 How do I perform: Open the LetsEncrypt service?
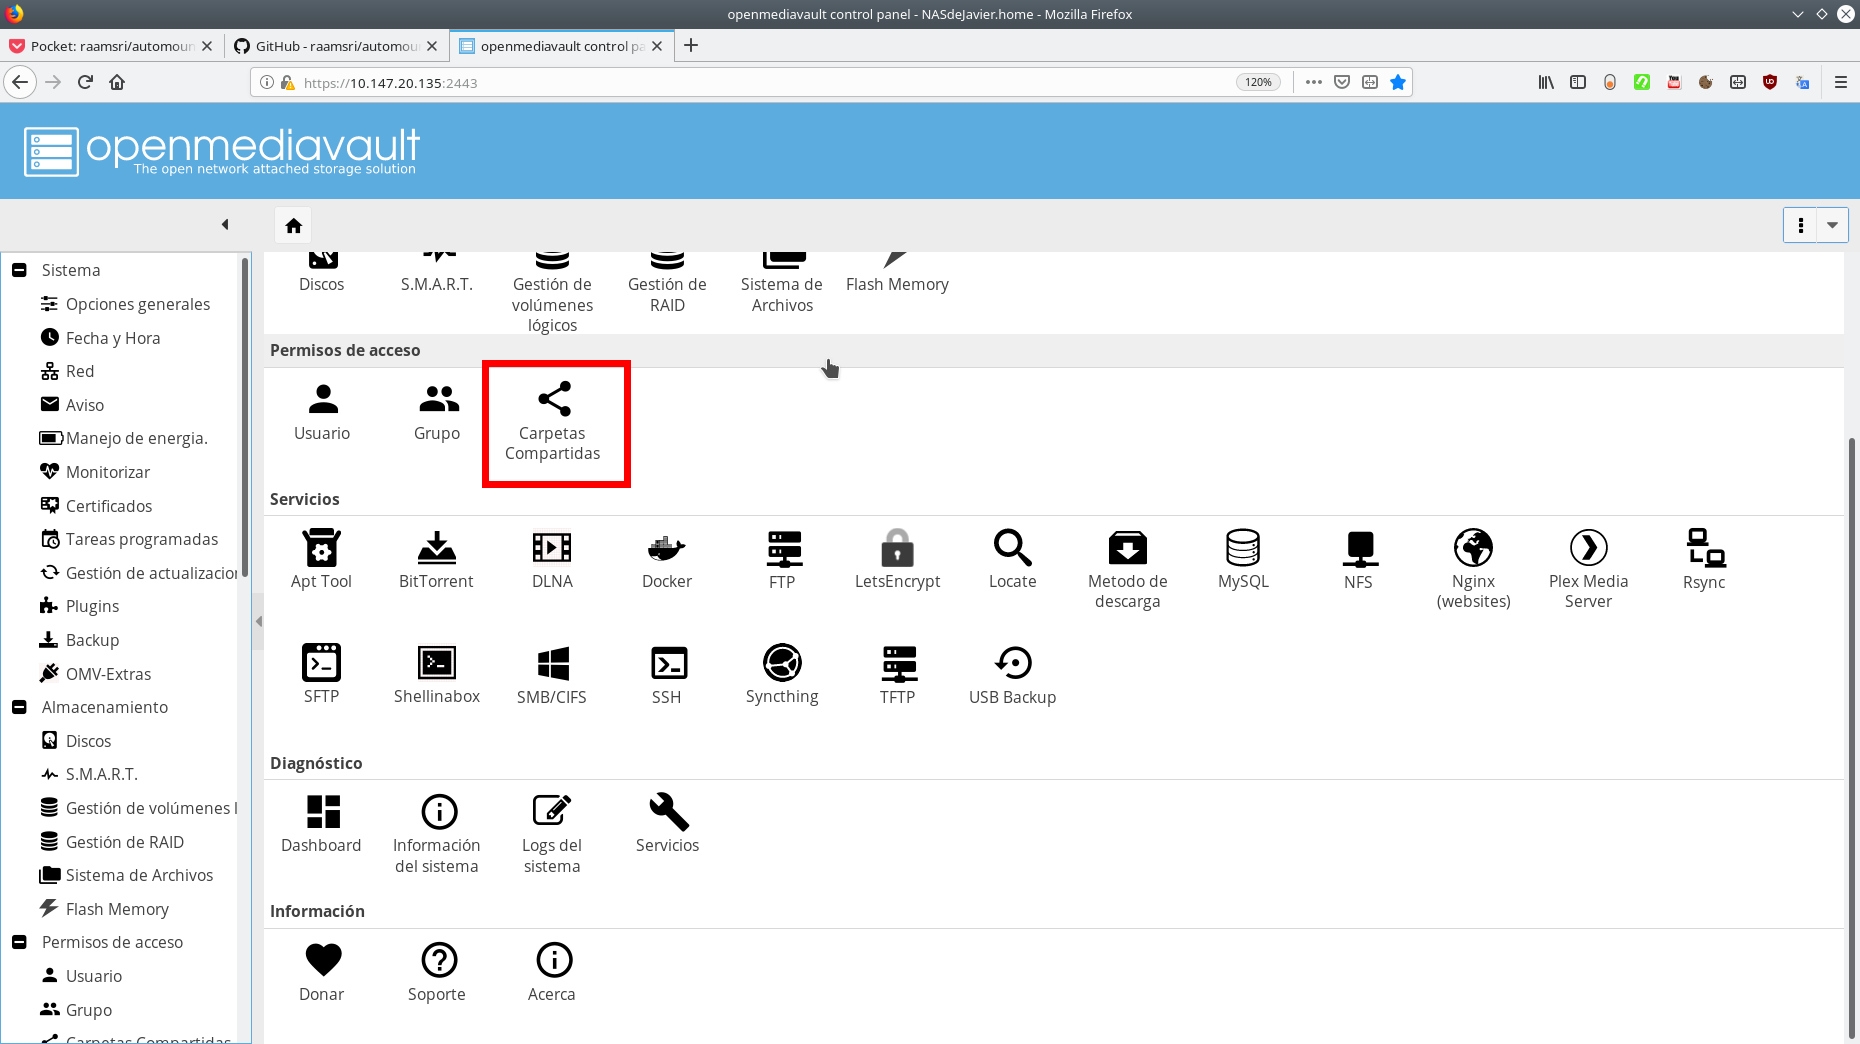point(898,560)
